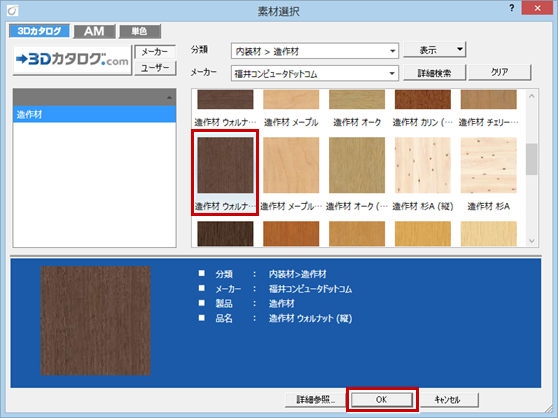Click the 詳細検索 button
The height and width of the screenshot is (418, 558).
(x=434, y=73)
